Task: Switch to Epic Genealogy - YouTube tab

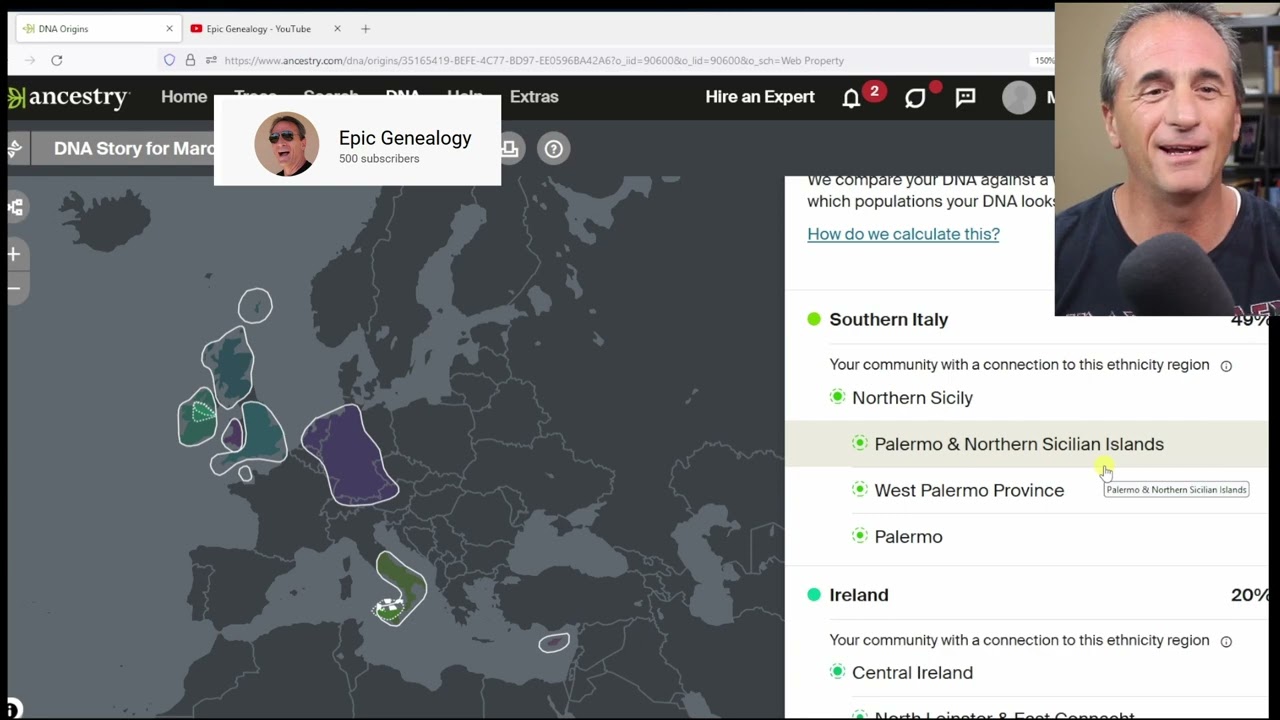Action: pos(266,29)
